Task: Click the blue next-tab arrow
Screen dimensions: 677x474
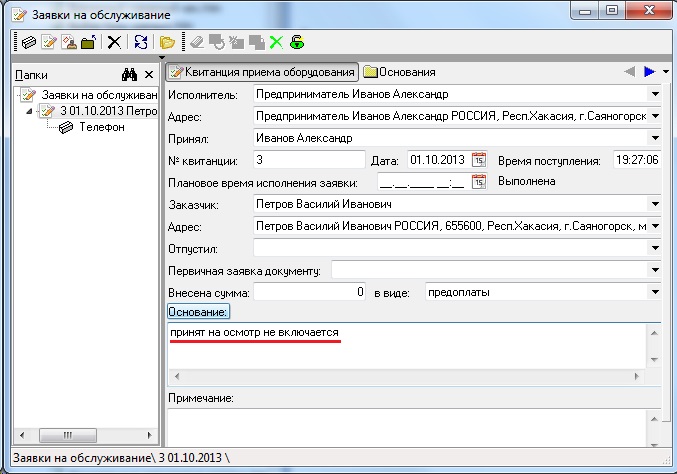Action: [x=649, y=72]
